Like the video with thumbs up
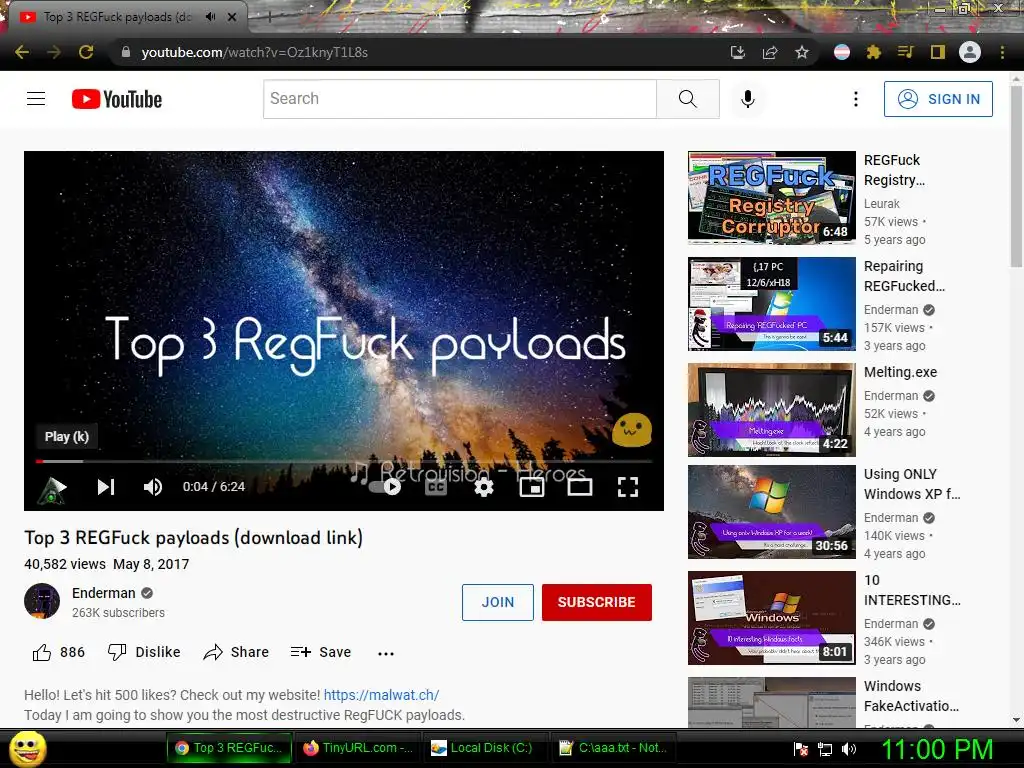 pos(59,652)
